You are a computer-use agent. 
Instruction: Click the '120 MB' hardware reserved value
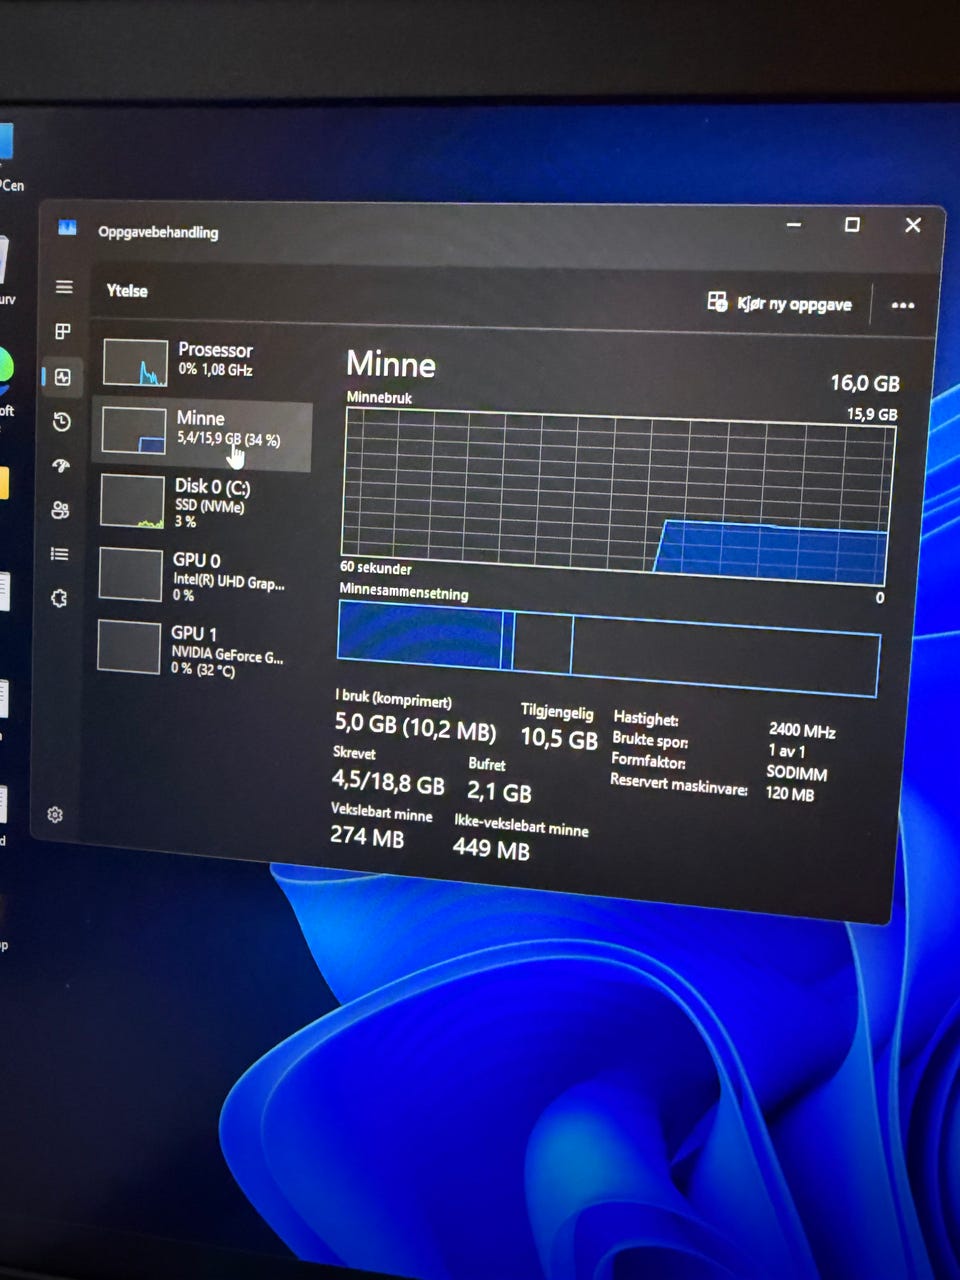click(x=790, y=794)
